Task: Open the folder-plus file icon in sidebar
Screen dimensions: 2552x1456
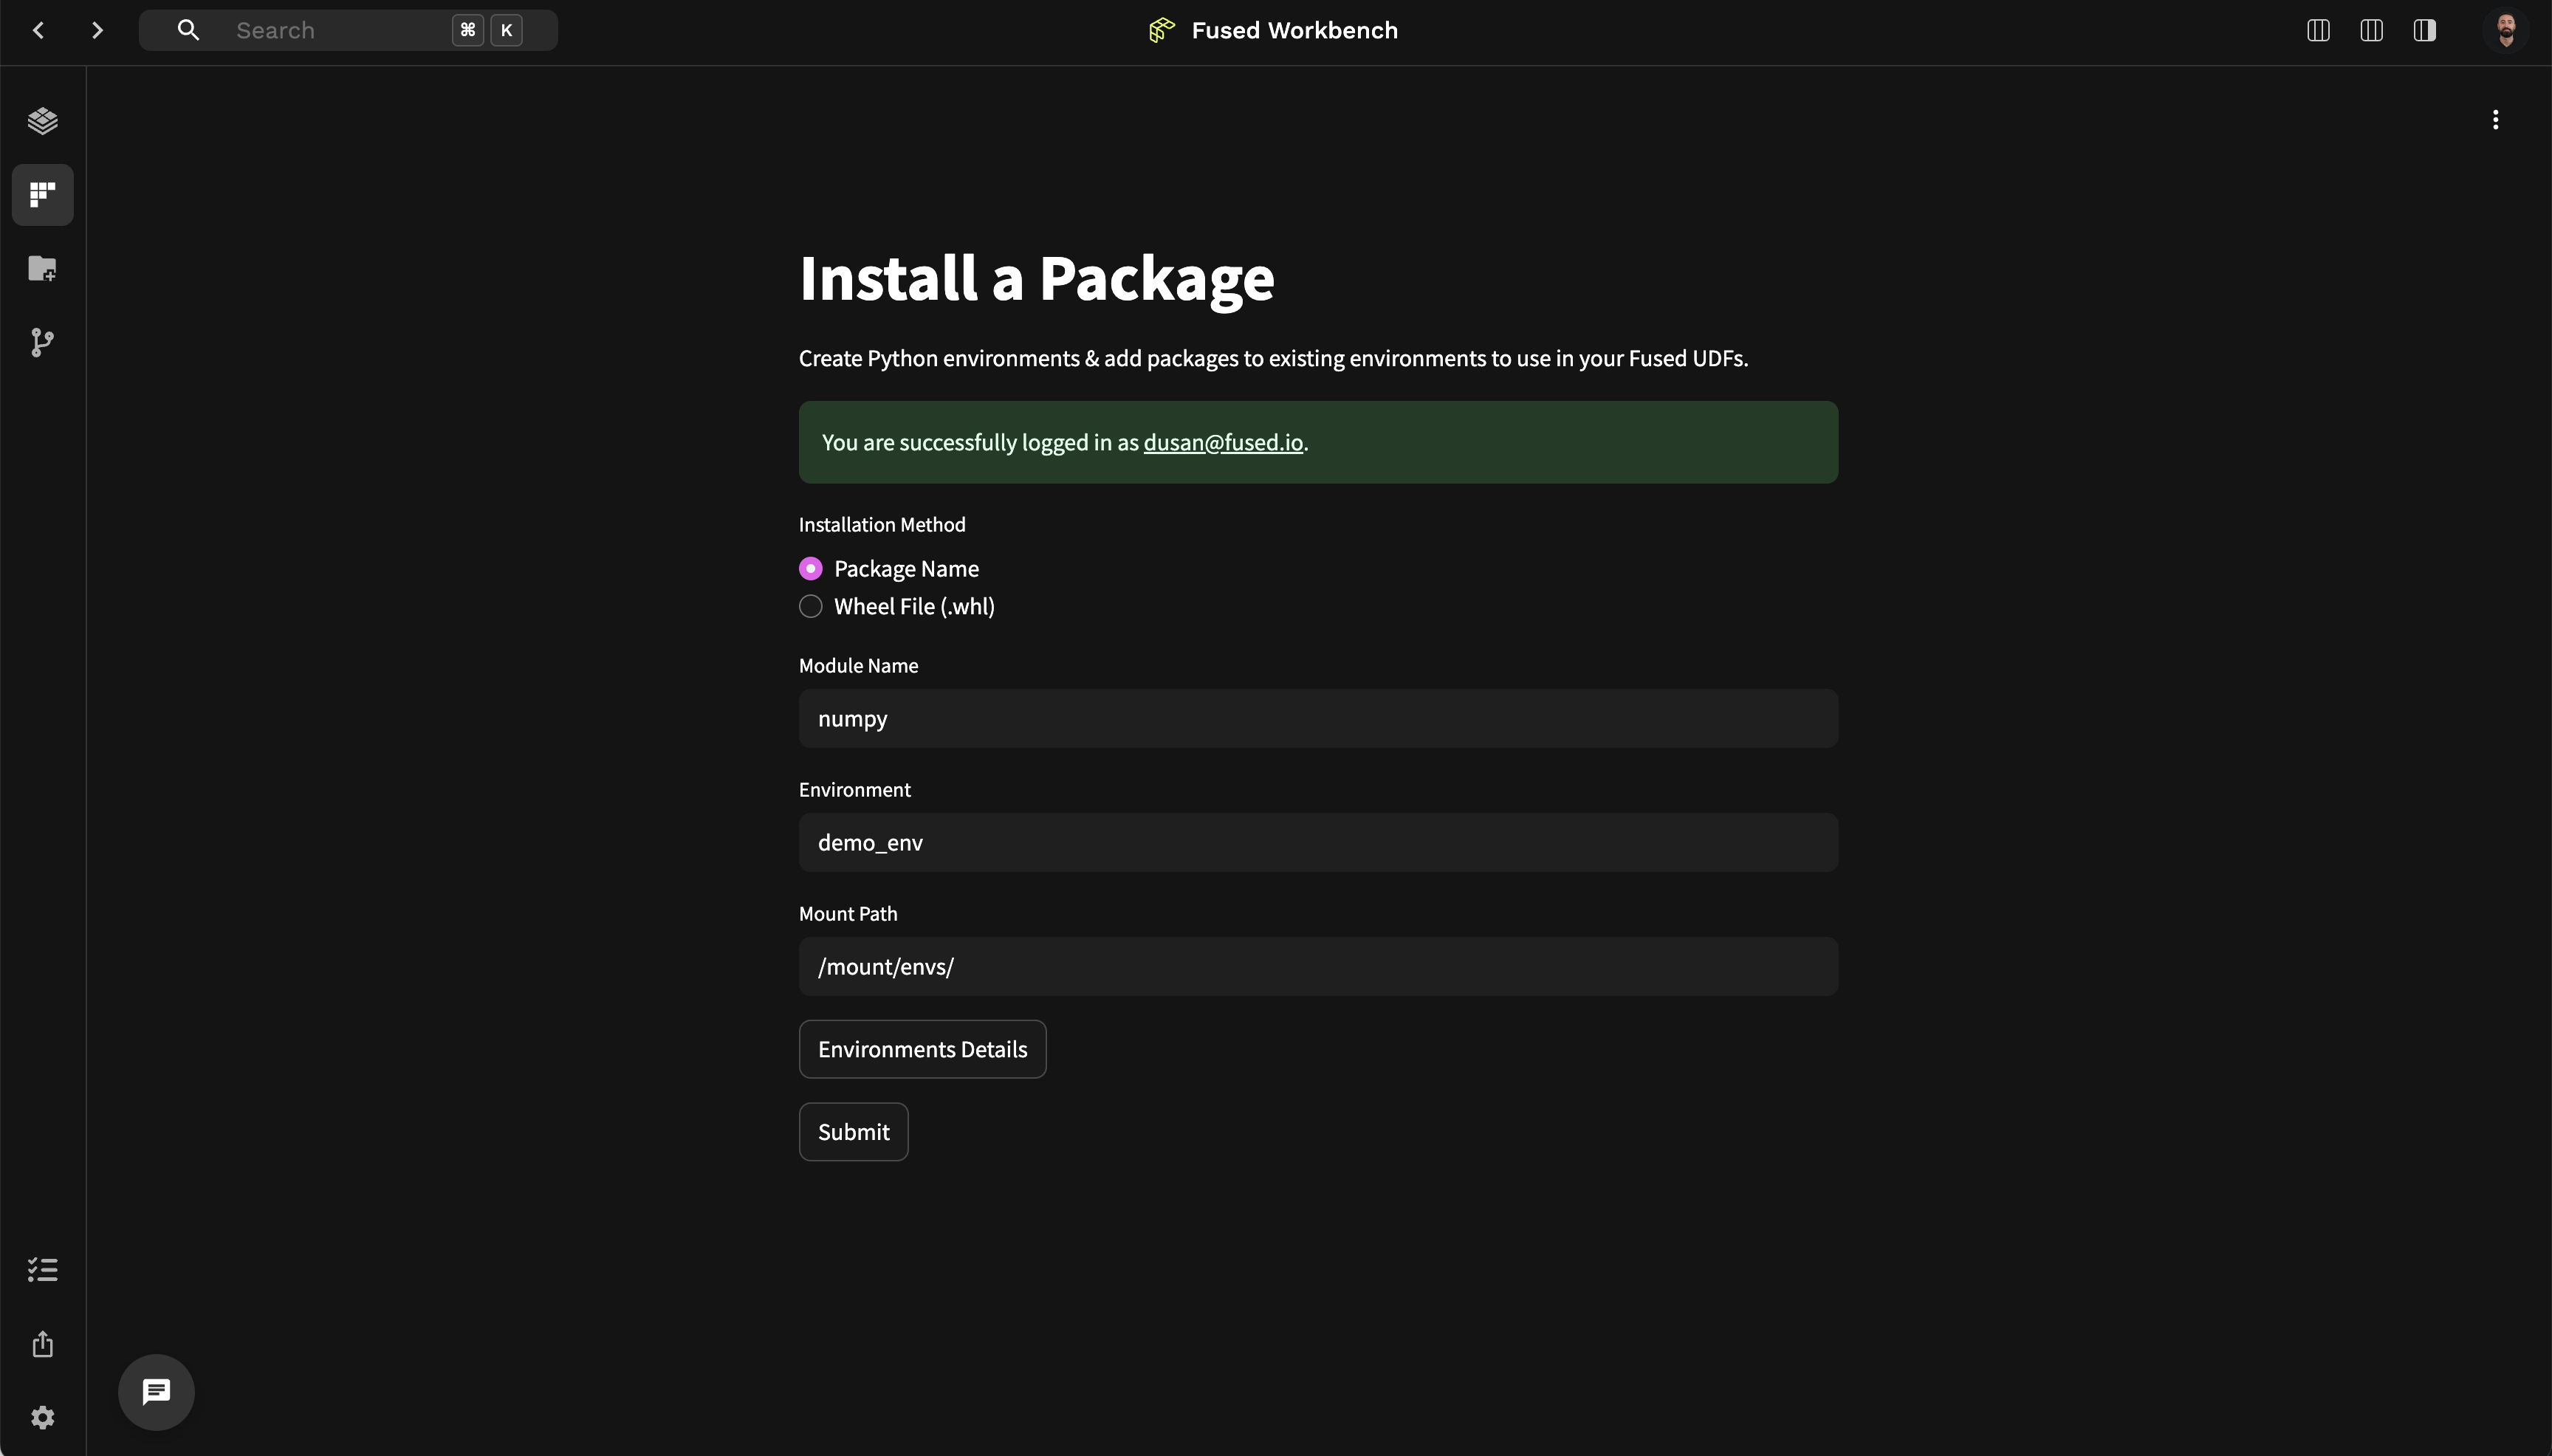Action: [42, 268]
